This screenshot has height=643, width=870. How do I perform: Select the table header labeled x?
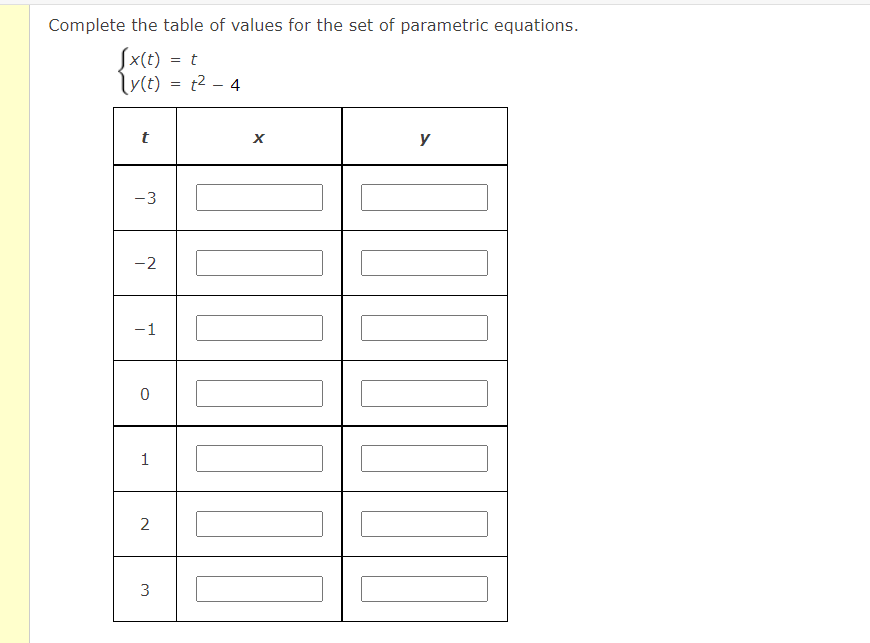click(259, 136)
